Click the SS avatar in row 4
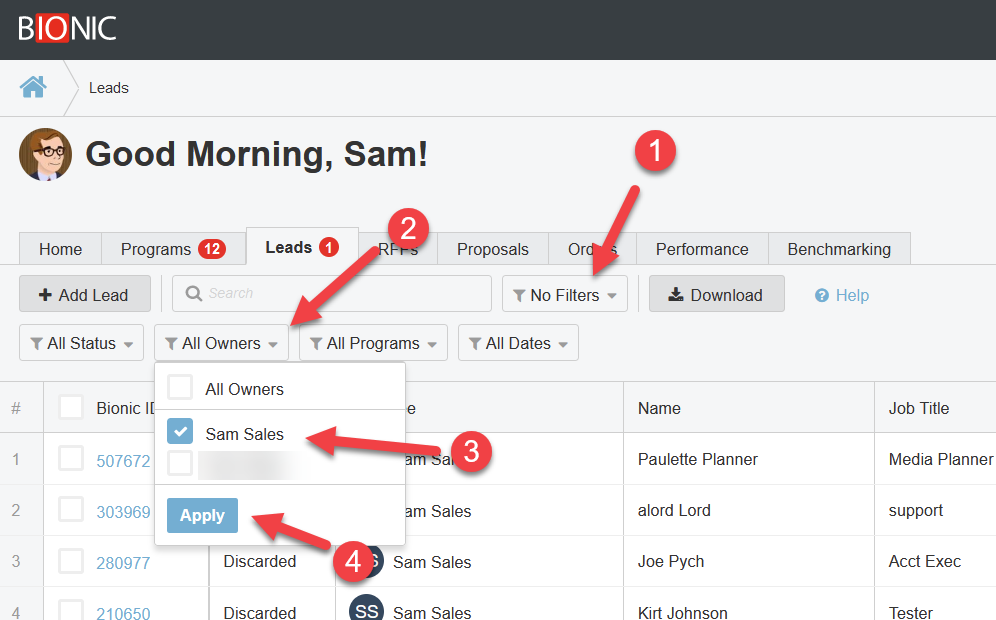 [366, 611]
